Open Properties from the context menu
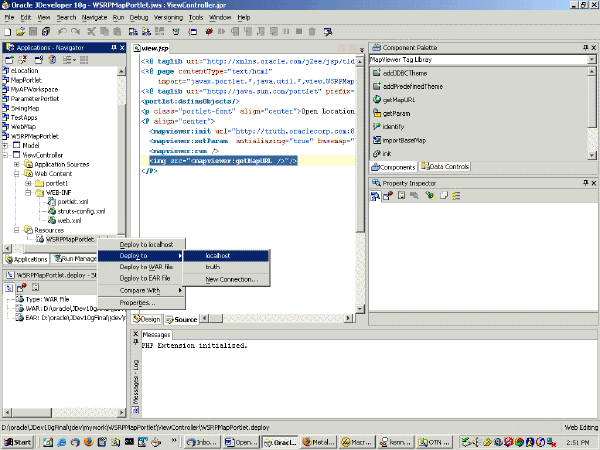Image resolution: width=600 pixels, height=450 pixels. (142, 303)
